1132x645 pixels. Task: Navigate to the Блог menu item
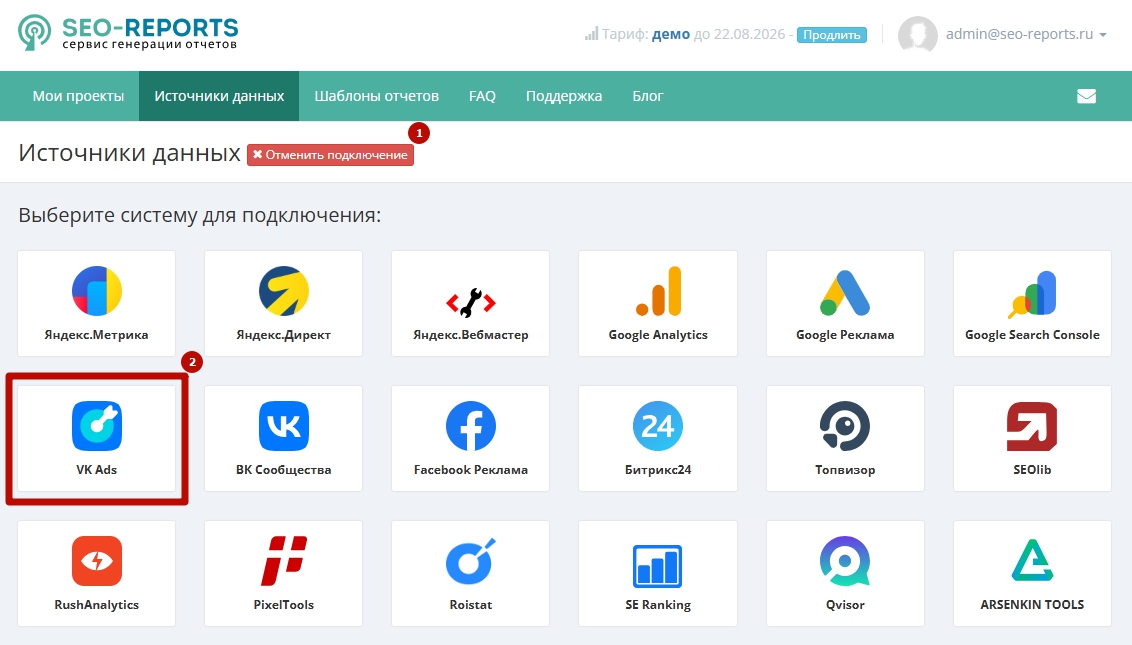tap(648, 96)
